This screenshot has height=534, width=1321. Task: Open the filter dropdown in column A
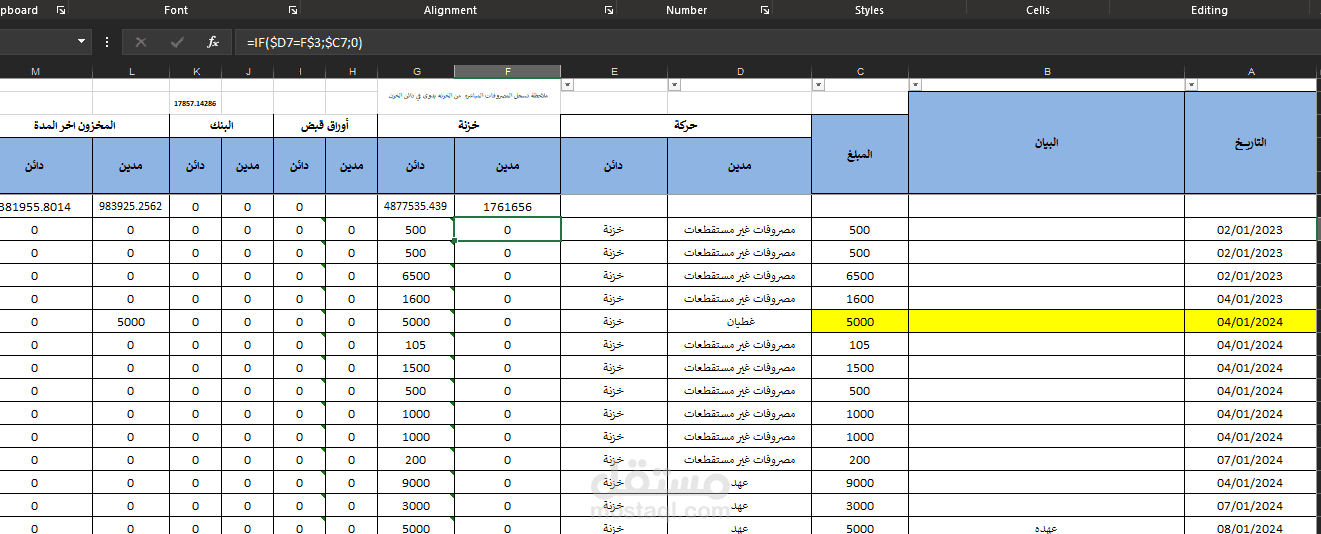(1191, 85)
